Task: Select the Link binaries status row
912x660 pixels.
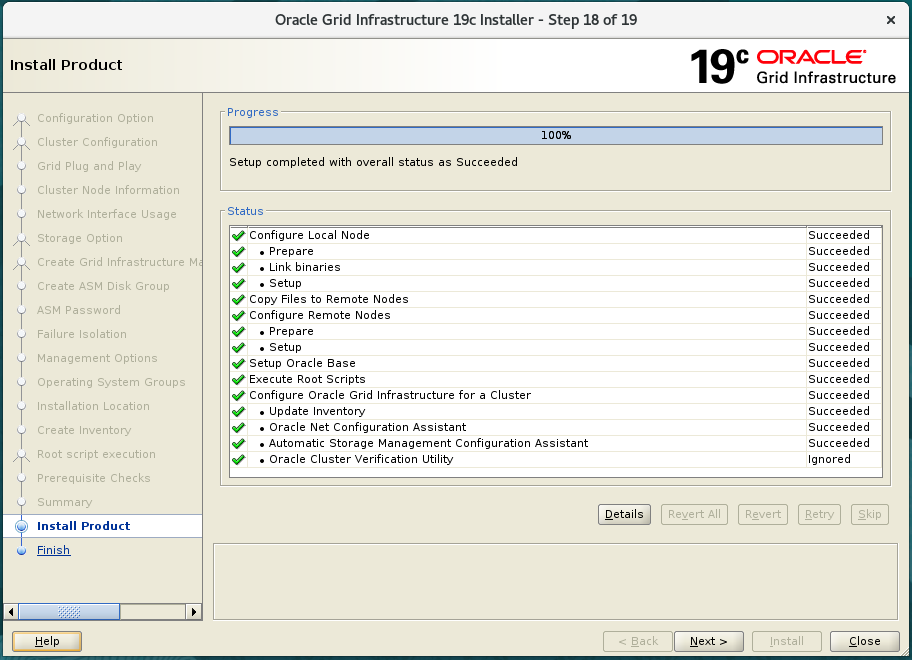Action: [556, 267]
